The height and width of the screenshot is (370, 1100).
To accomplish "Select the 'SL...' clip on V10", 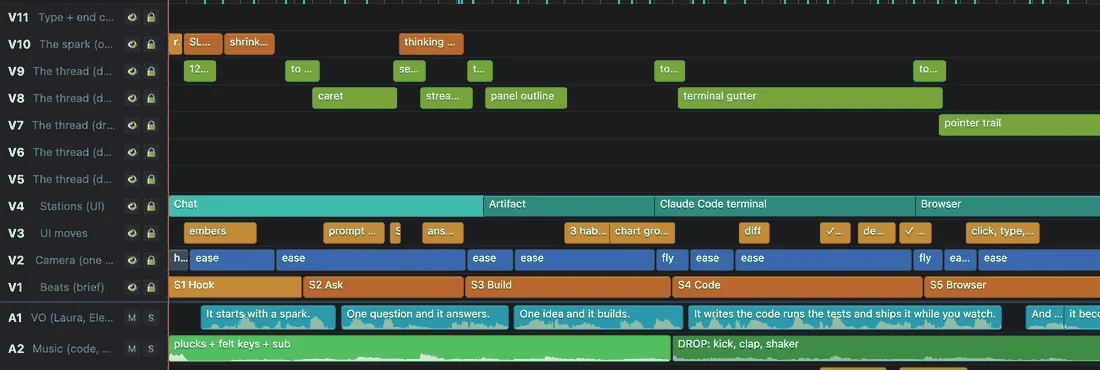I will (x=203, y=44).
